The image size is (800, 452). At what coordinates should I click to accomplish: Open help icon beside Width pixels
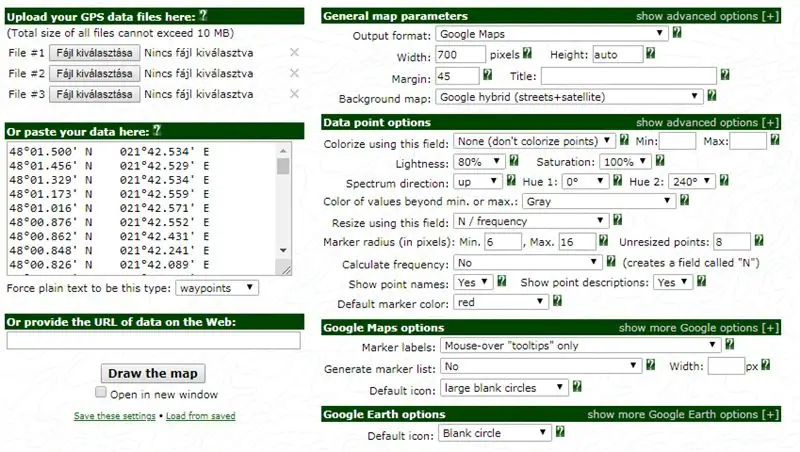[x=527, y=53]
